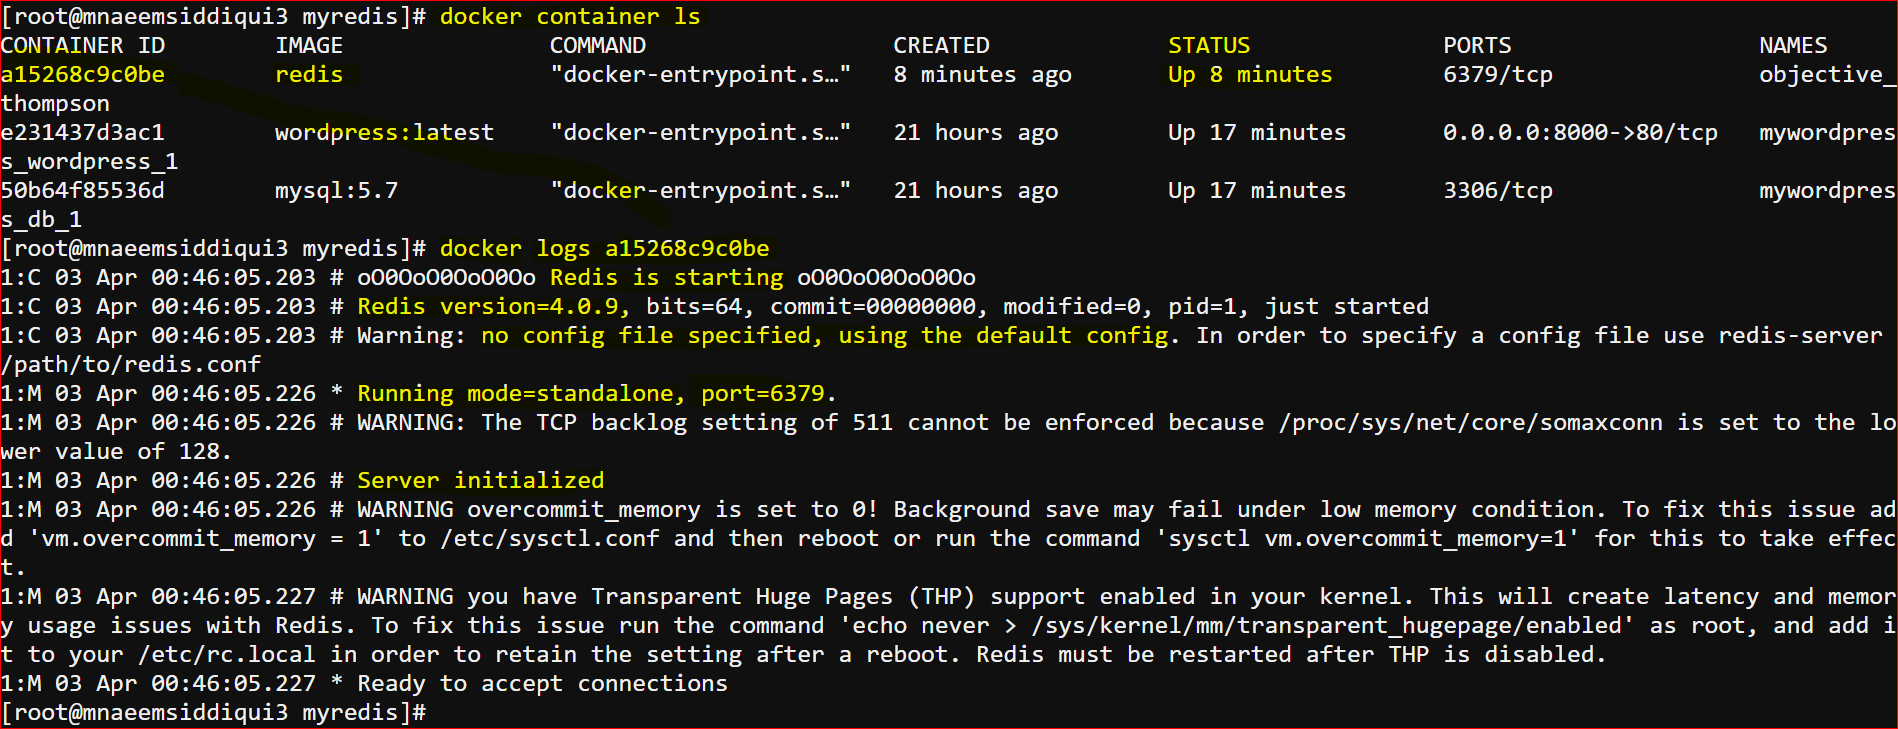Click the container ID a15268c9c0be in table
The height and width of the screenshot is (729, 1898).
point(83,74)
